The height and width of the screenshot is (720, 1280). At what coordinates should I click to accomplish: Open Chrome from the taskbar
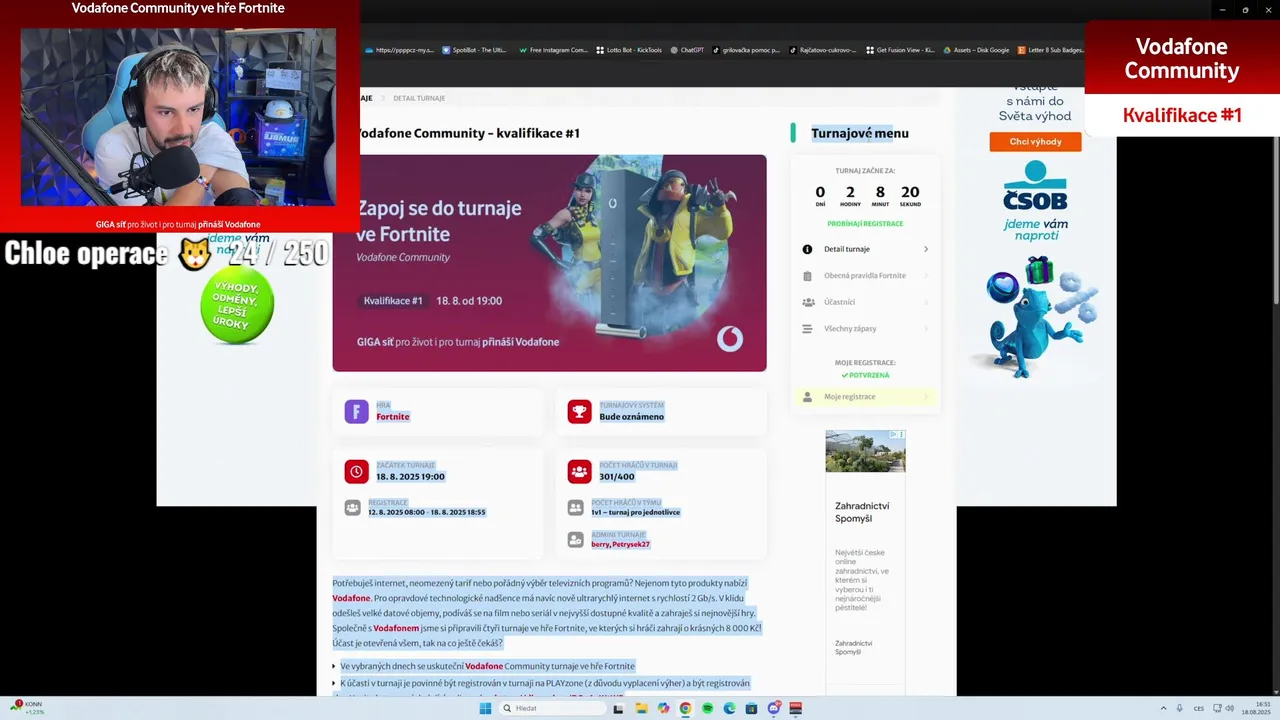click(685, 708)
